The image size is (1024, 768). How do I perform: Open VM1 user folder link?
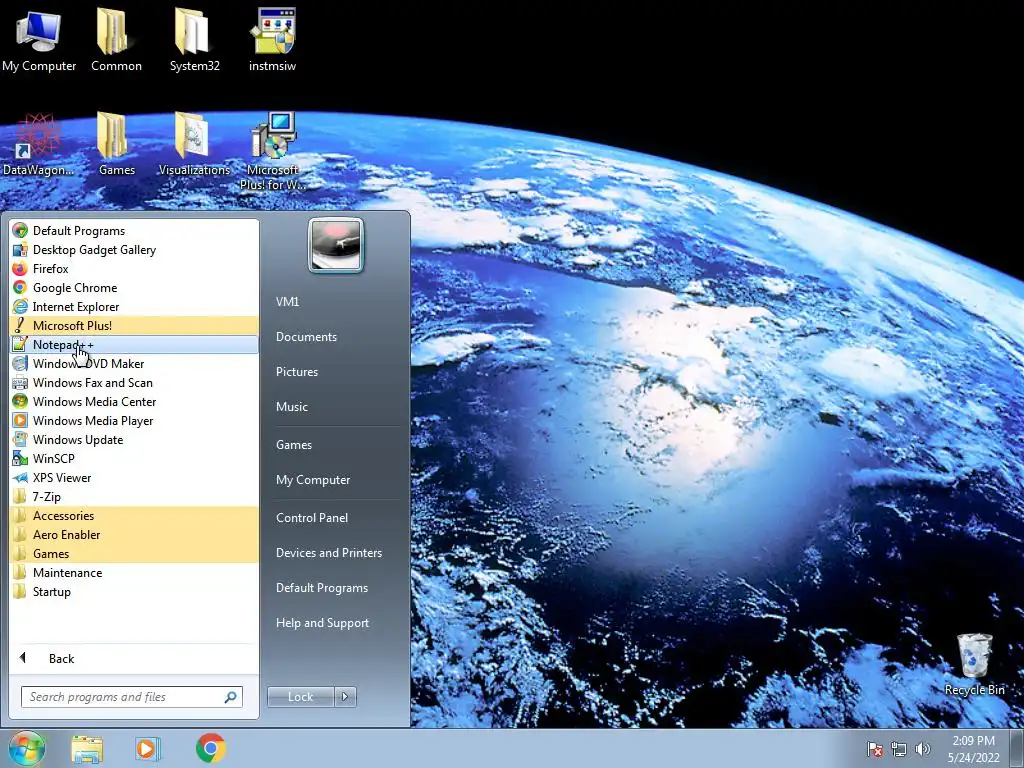click(x=336, y=302)
